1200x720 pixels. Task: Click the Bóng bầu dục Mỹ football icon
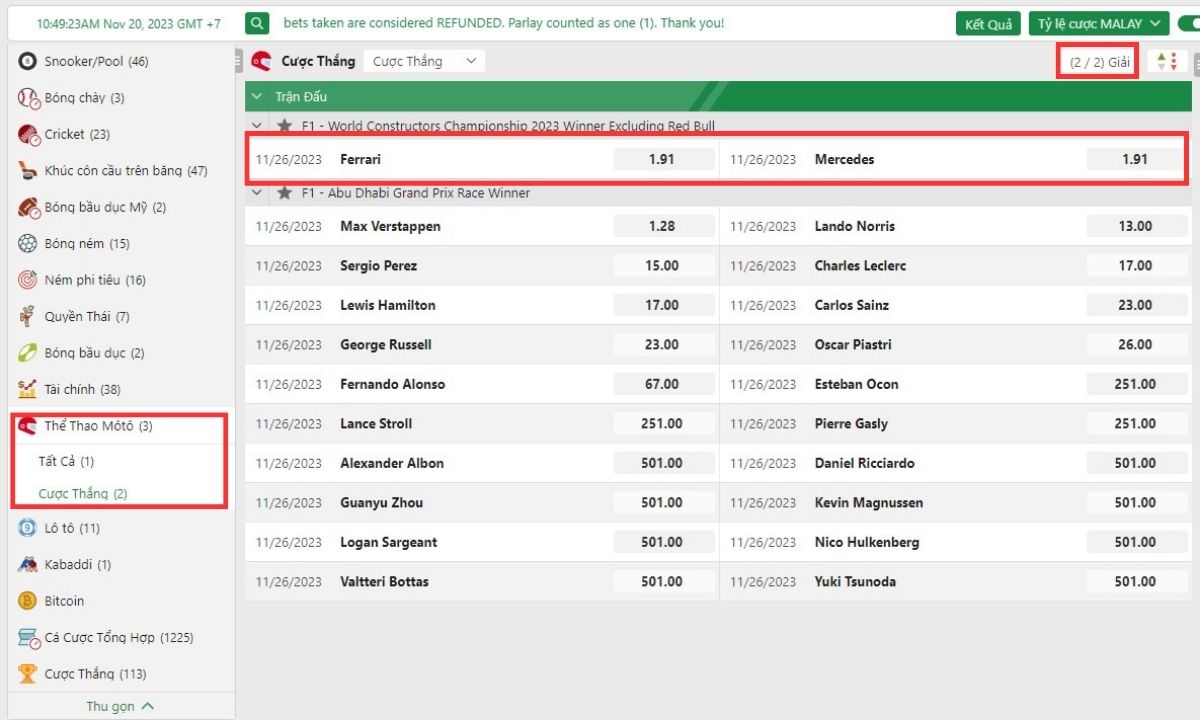[28, 207]
